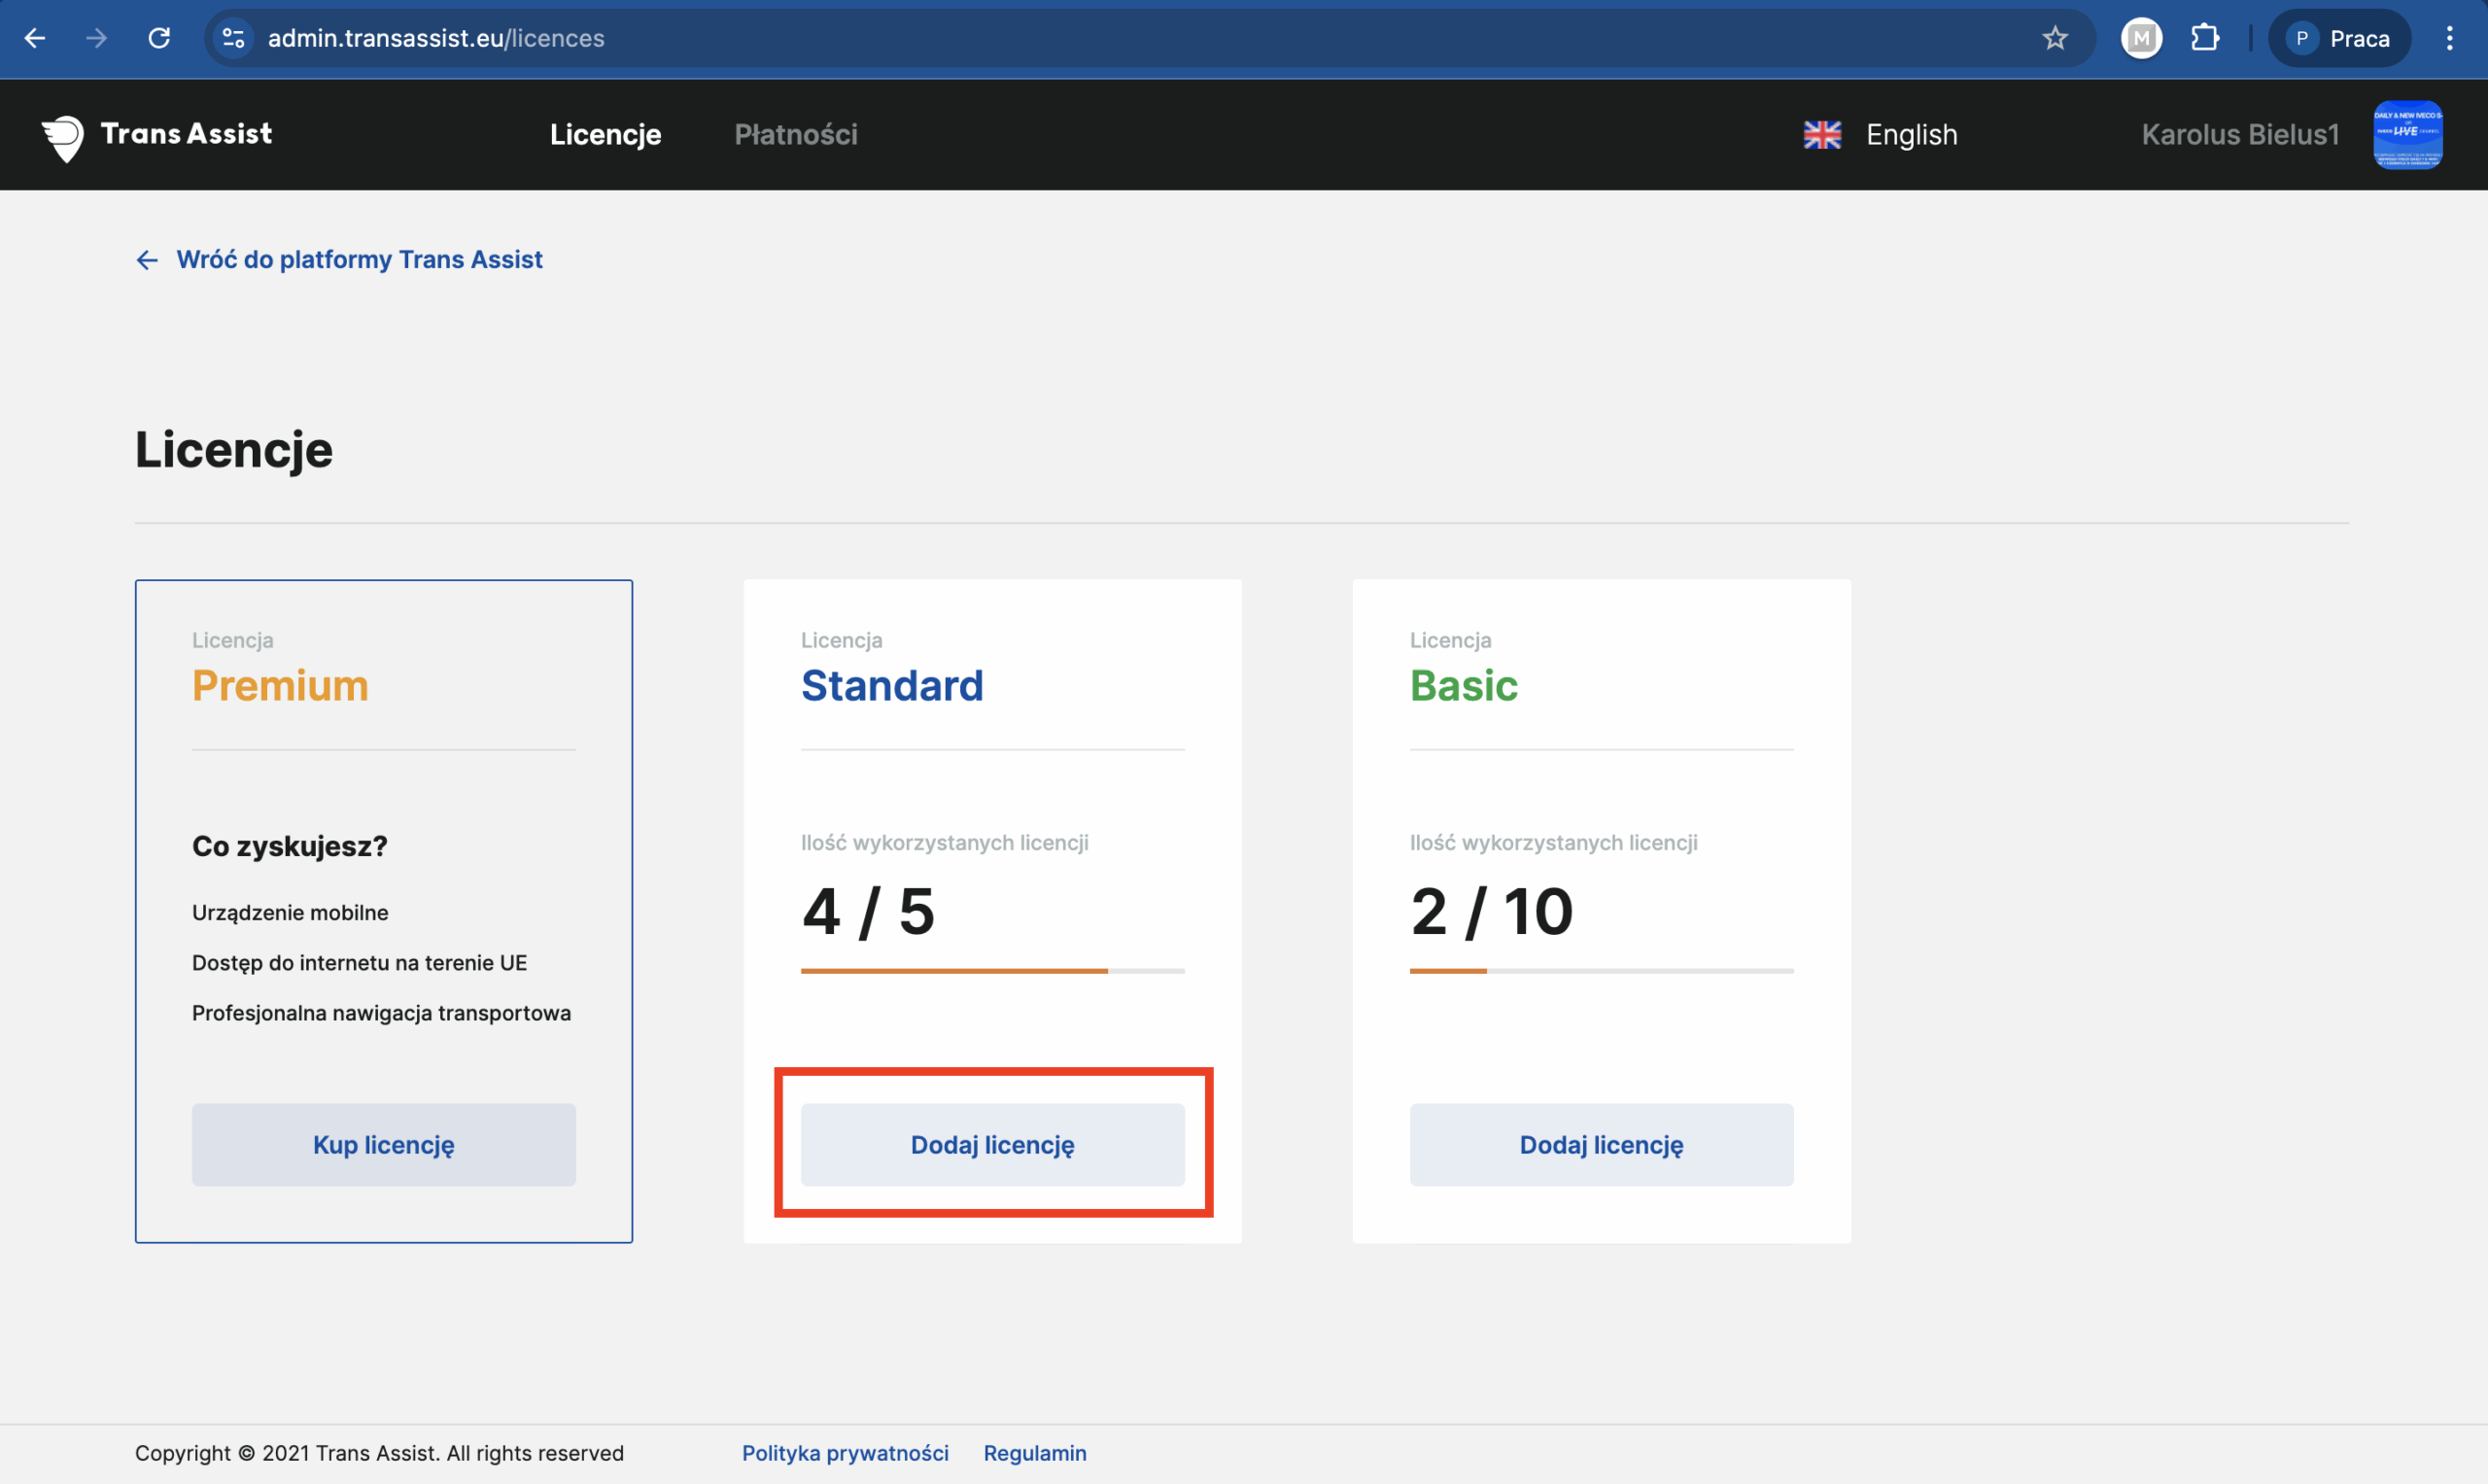
Task: Reload the page with refresh icon
Action: [x=159, y=38]
